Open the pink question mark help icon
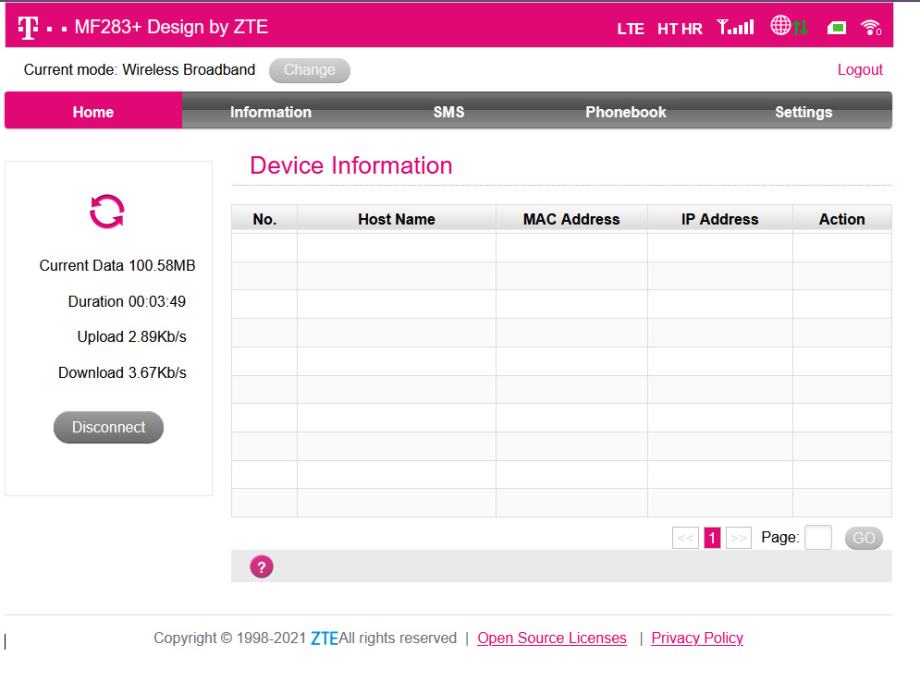 point(259,566)
